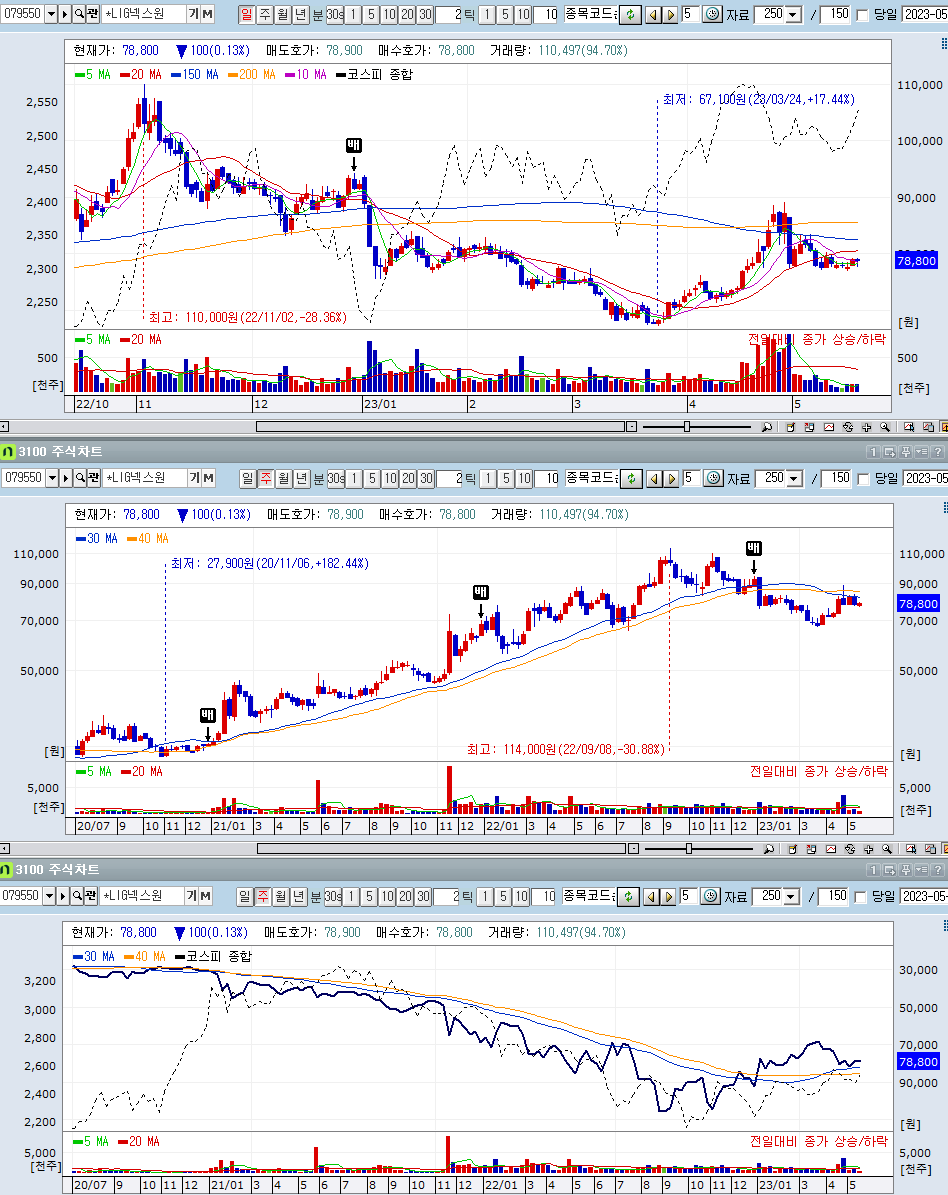The width and height of the screenshot is (948, 1195).
Task: Click 10-tick button in middle chart toolbar
Action: tap(524, 479)
